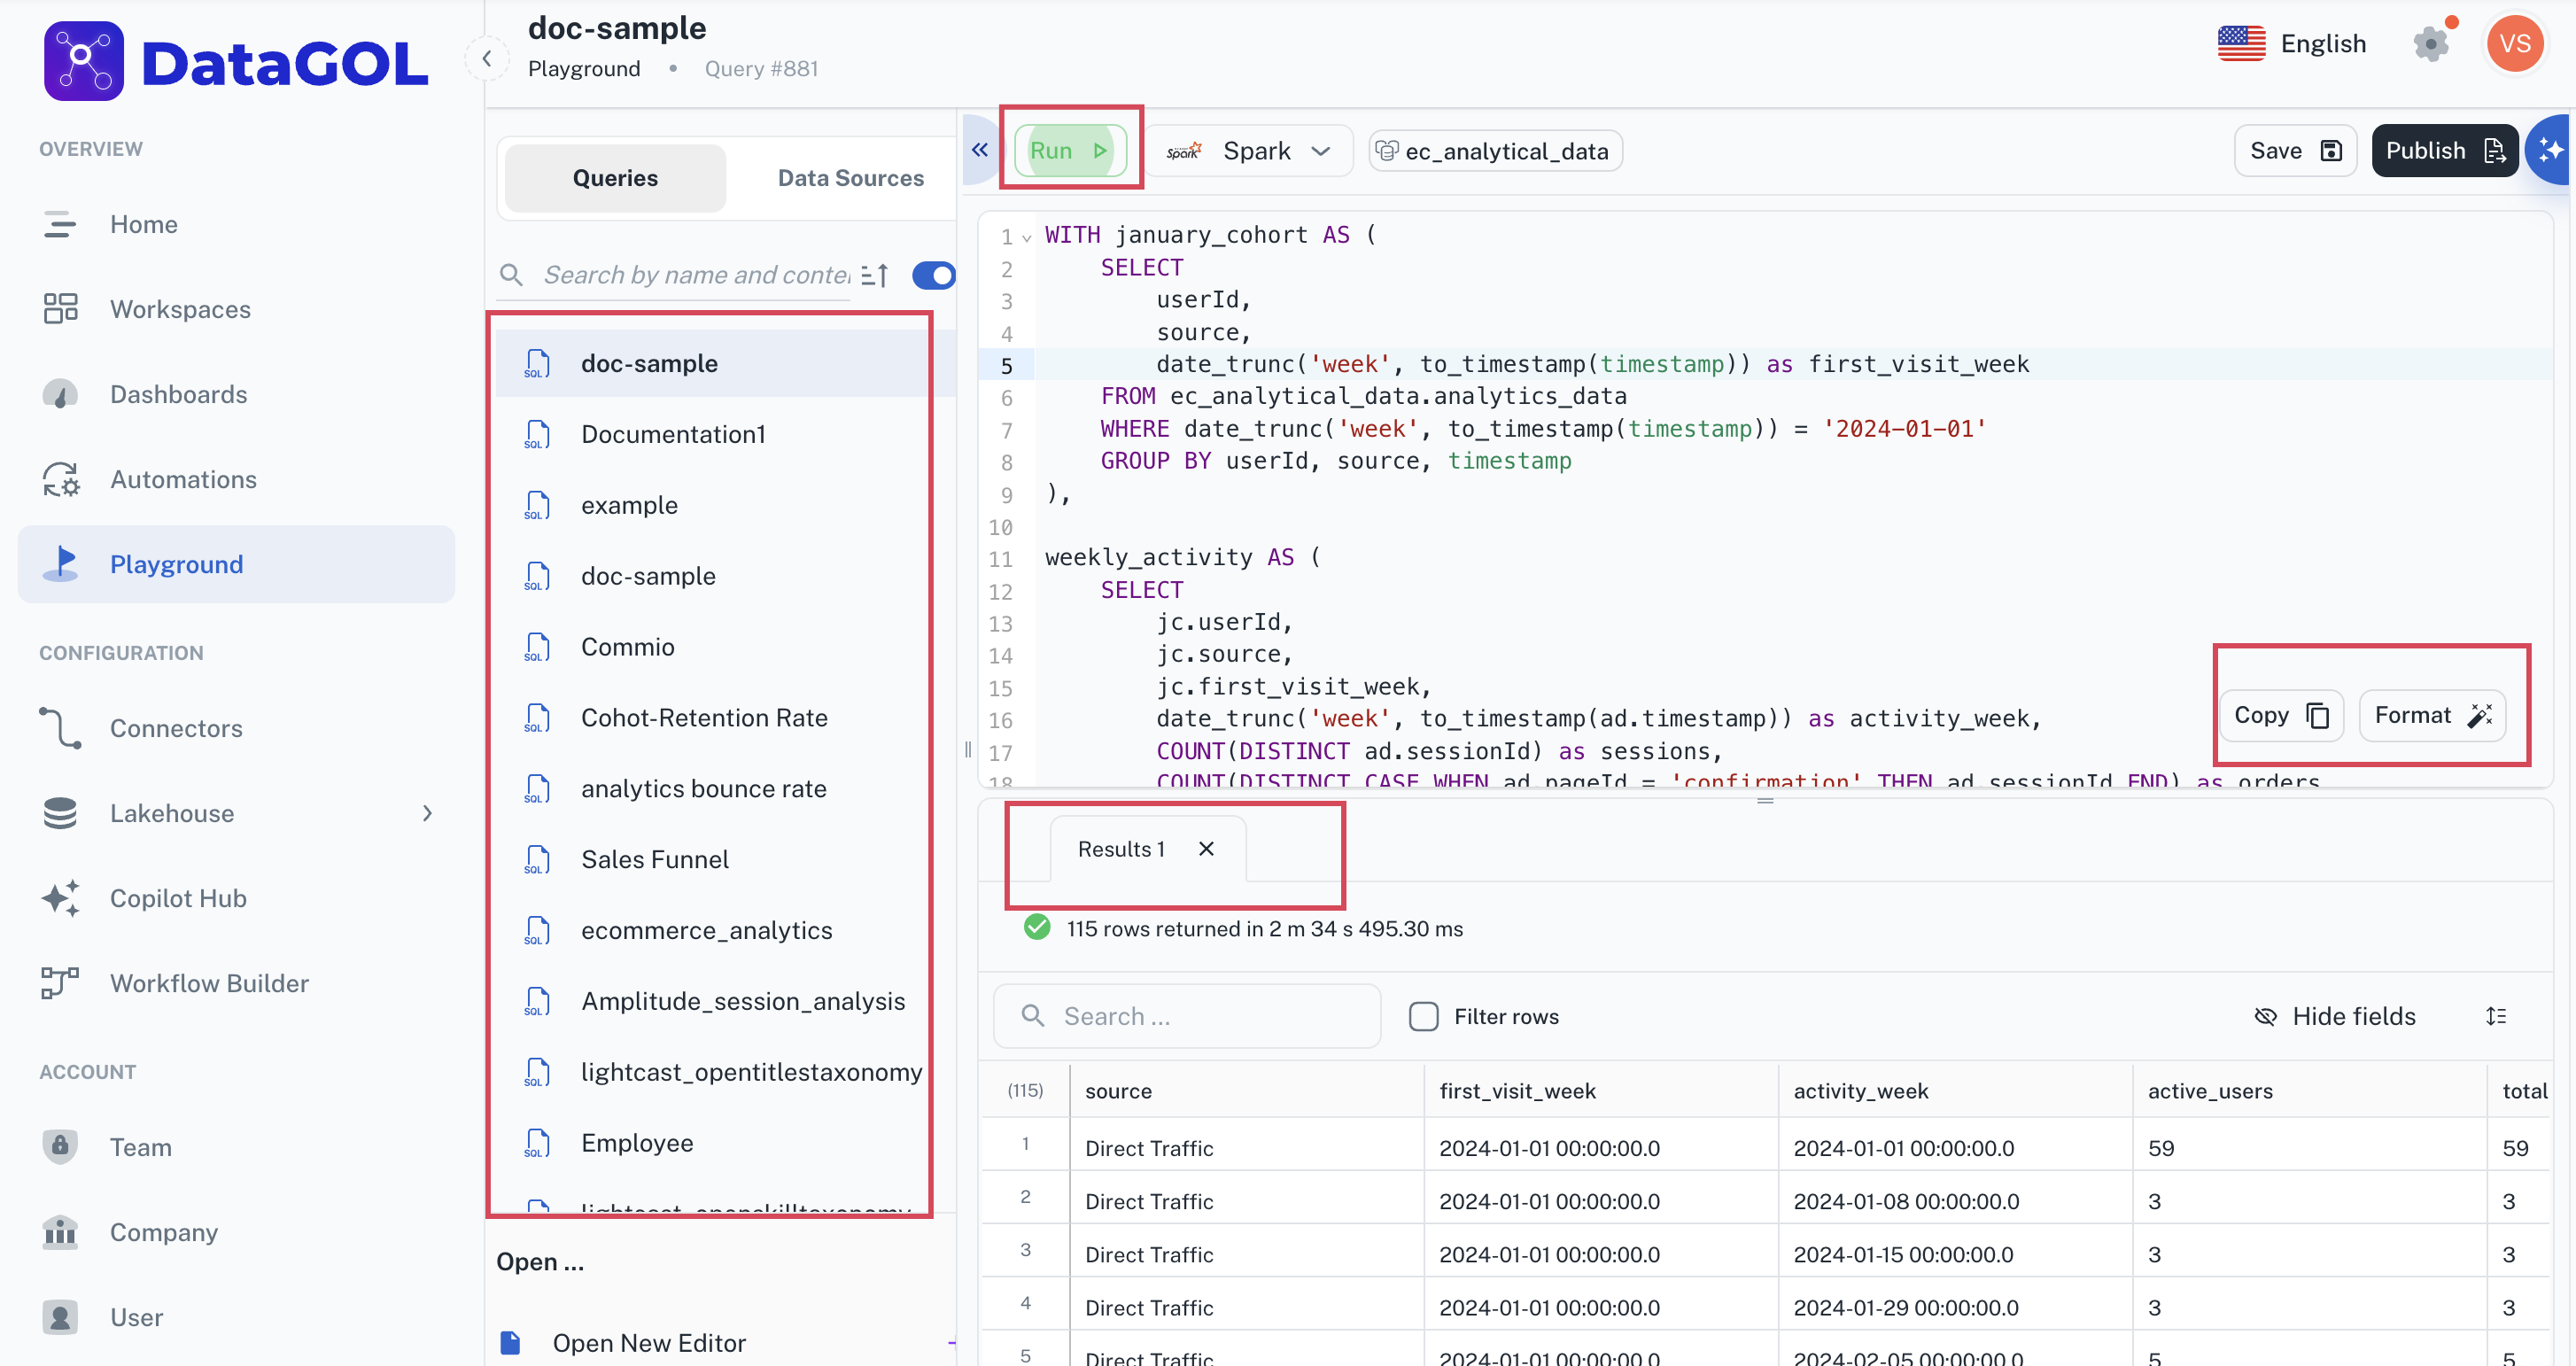Switch to the Queries tab
The width and height of the screenshot is (2576, 1366).
pos(615,178)
